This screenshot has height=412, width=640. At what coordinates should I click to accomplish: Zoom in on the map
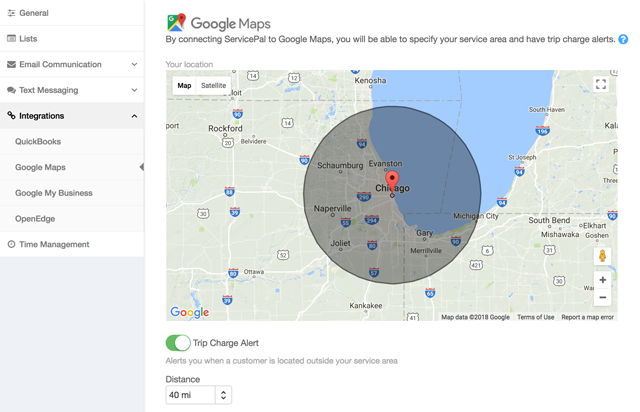pyautogui.click(x=602, y=280)
